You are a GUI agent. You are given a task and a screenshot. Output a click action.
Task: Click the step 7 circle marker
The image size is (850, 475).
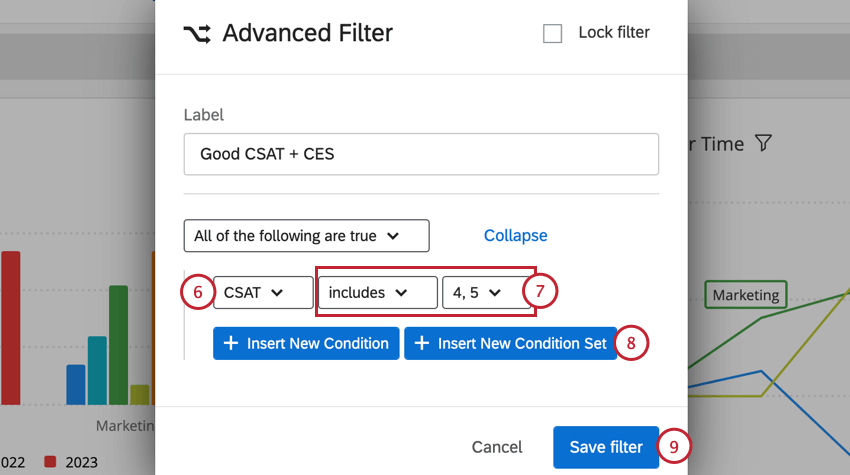[539, 292]
